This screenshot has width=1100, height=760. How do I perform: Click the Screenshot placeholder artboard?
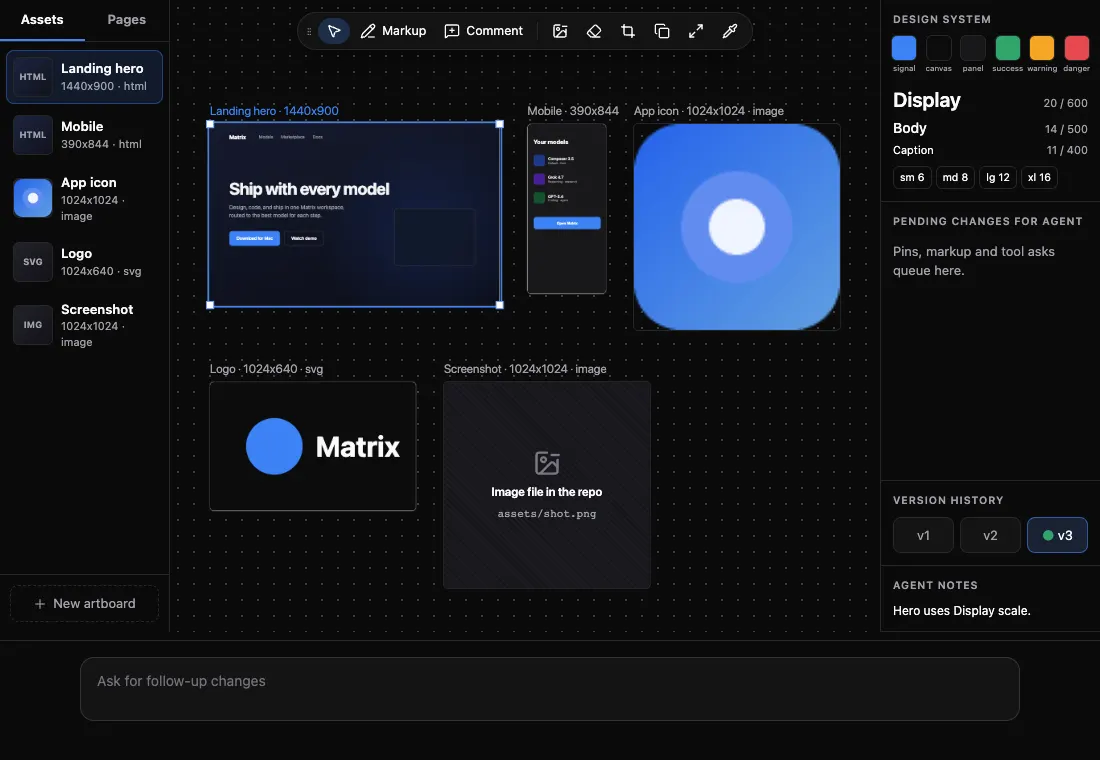coord(547,485)
